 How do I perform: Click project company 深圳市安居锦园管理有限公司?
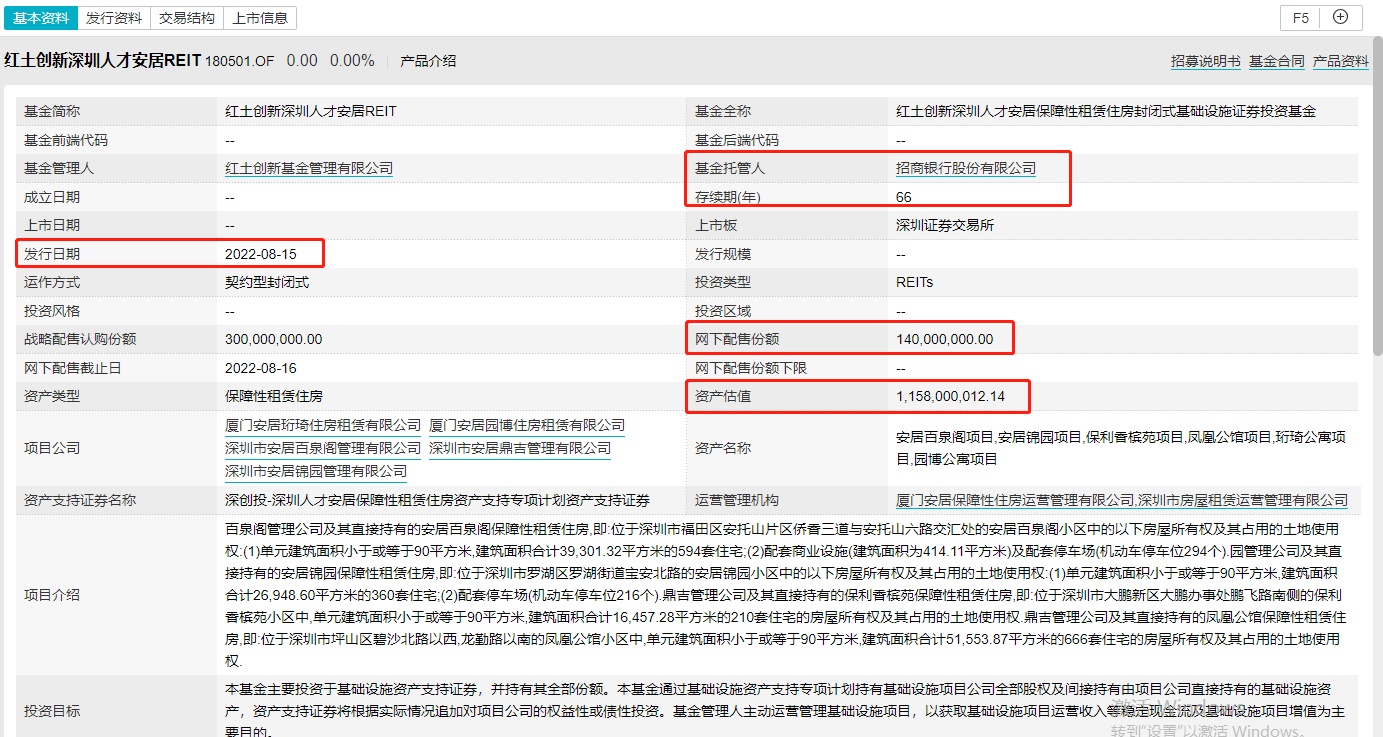(x=316, y=471)
